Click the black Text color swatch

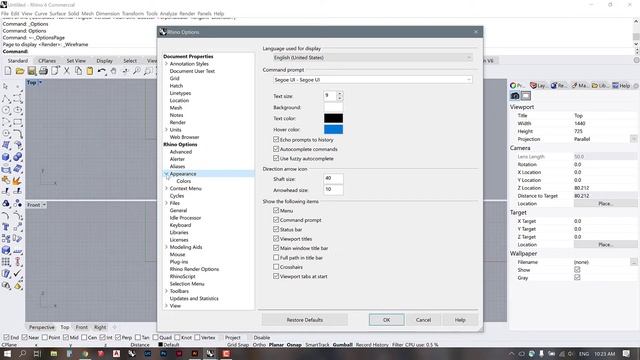[x=333, y=118]
